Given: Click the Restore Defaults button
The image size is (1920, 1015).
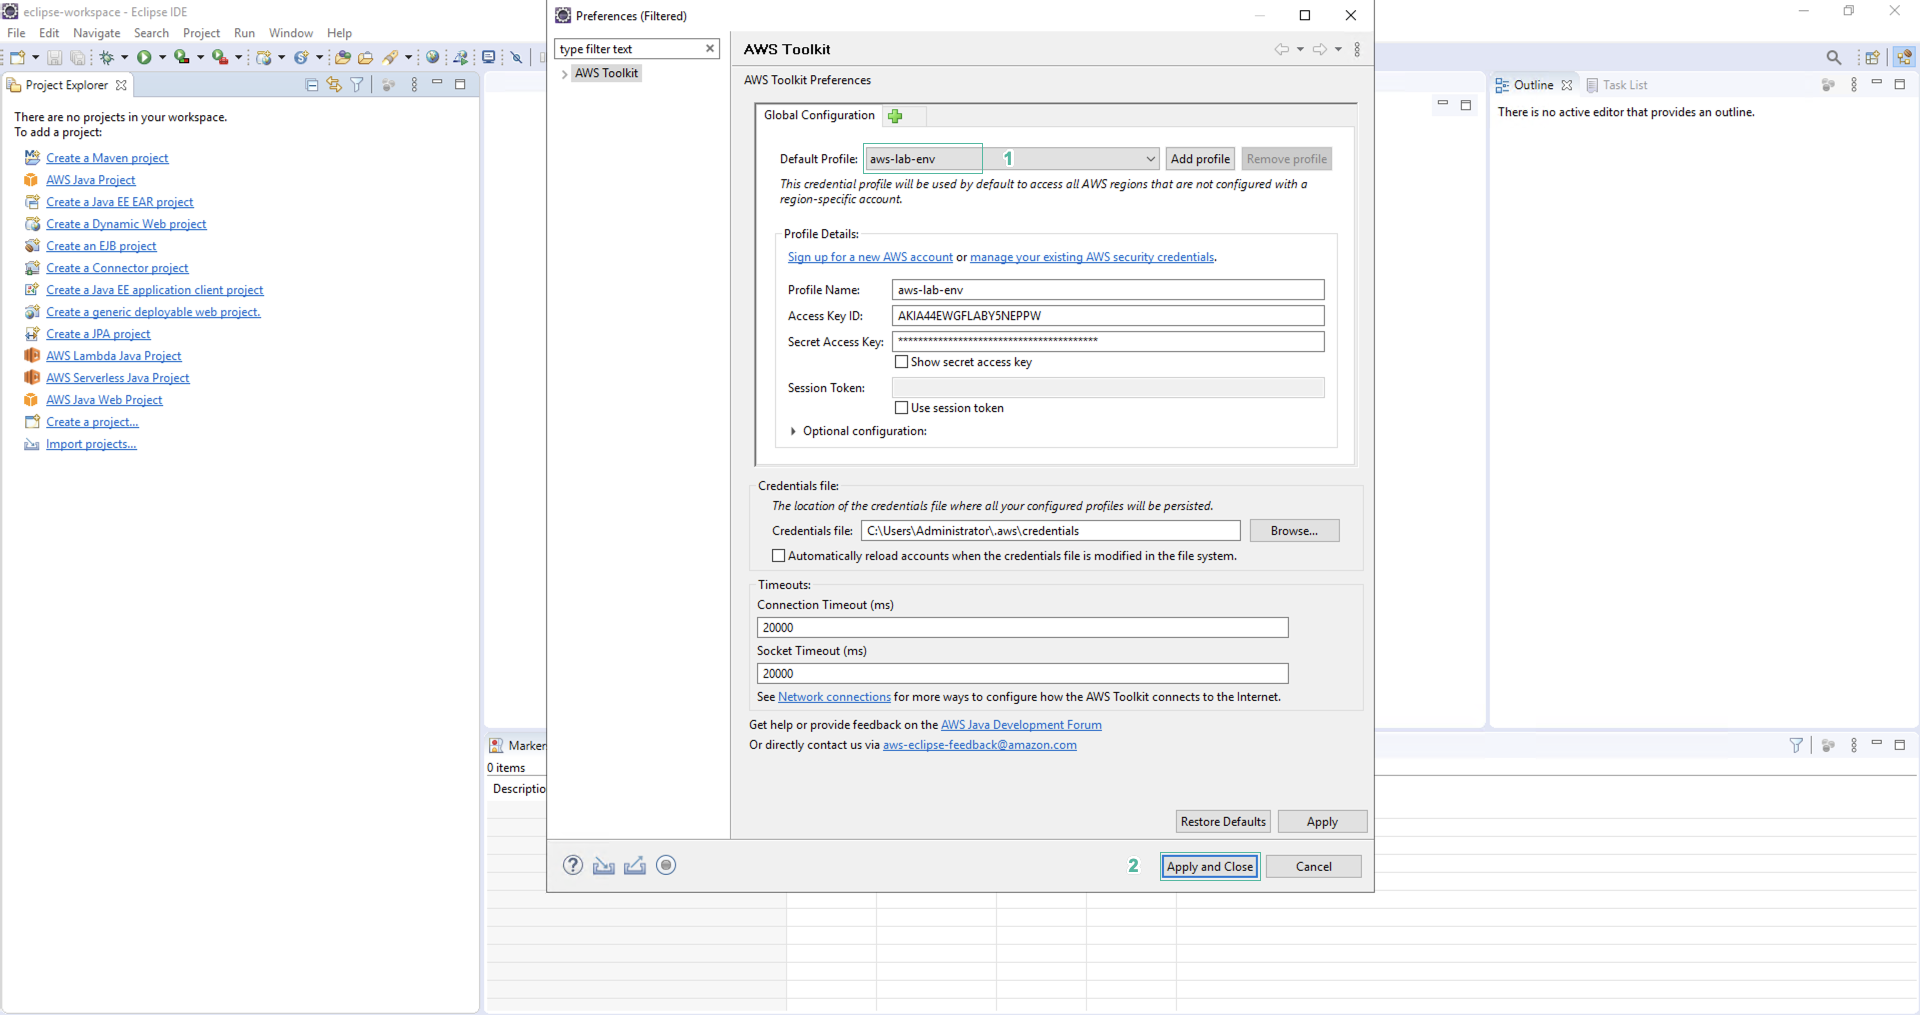Looking at the screenshot, I should 1223,822.
